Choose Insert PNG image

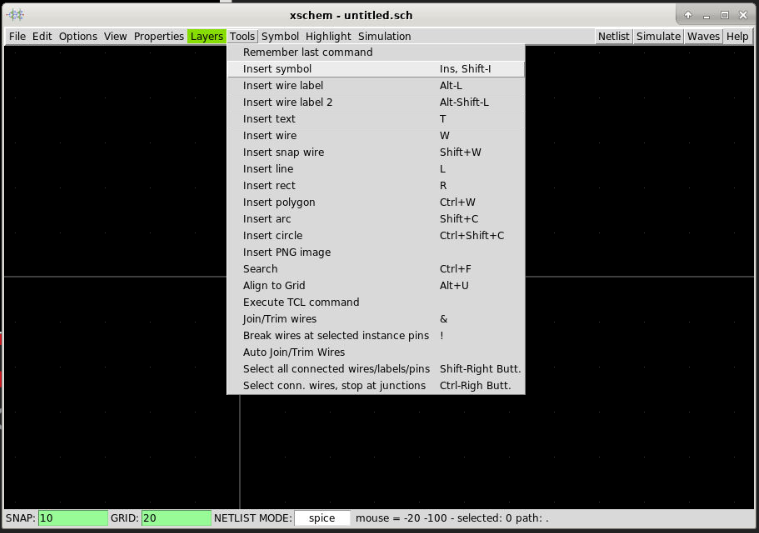point(376,252)
